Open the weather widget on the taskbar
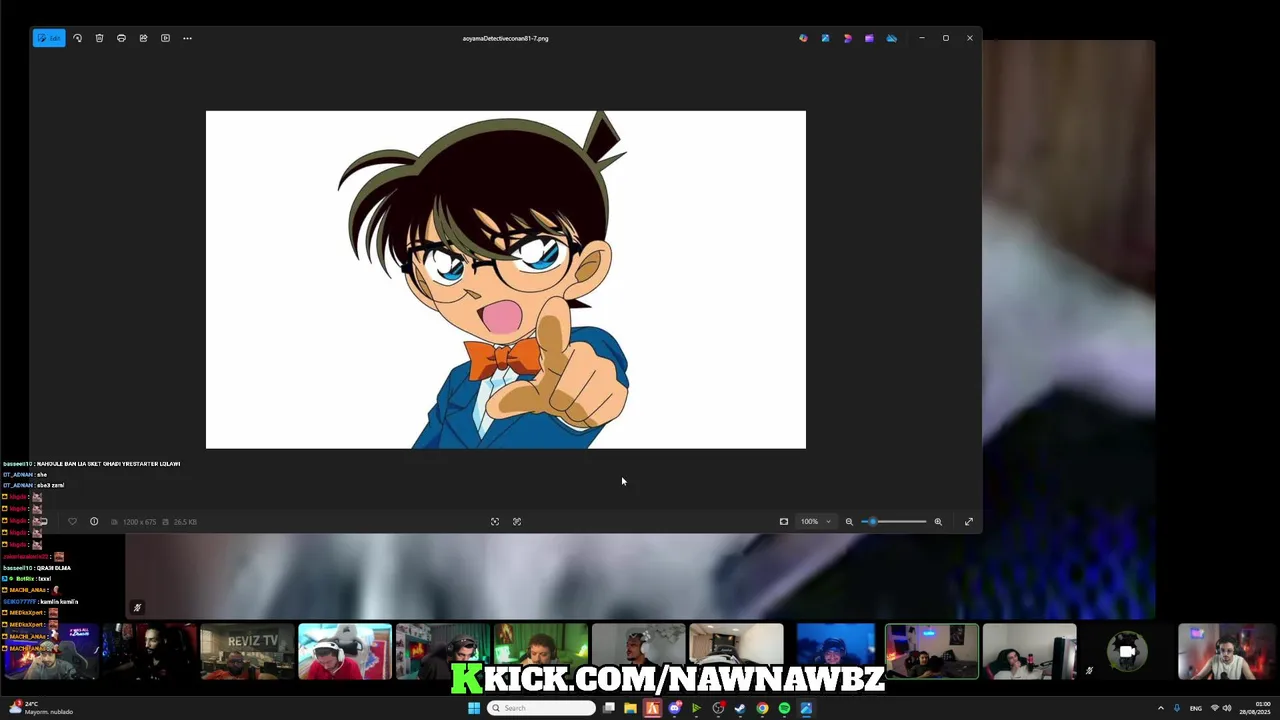The image size is (1280, 720). coord(40,708)
